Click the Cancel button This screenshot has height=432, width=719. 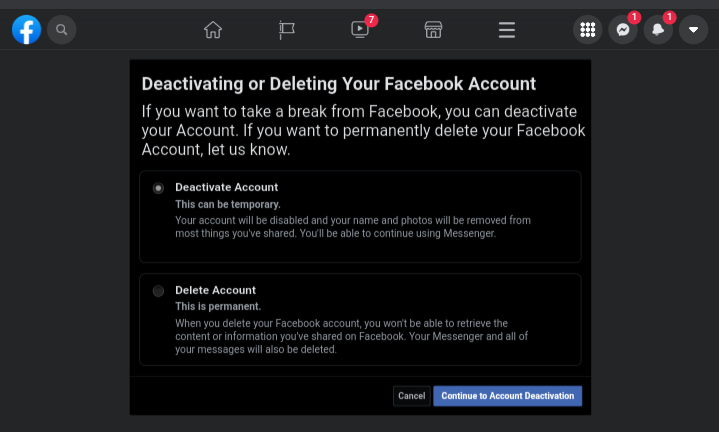(411, 396)
